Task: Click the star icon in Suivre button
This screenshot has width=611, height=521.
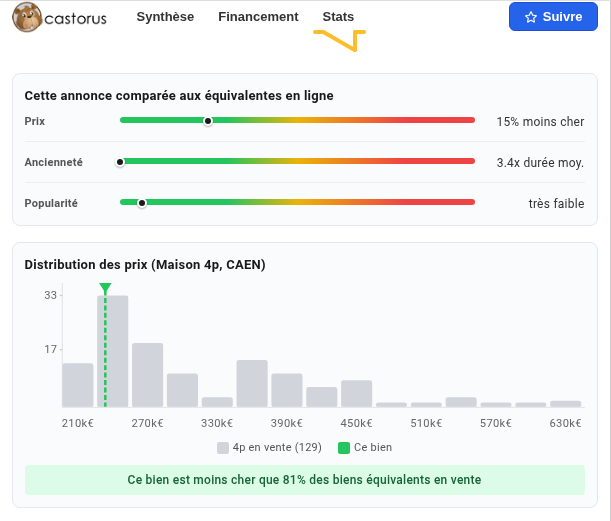Action: pos(531,17)
